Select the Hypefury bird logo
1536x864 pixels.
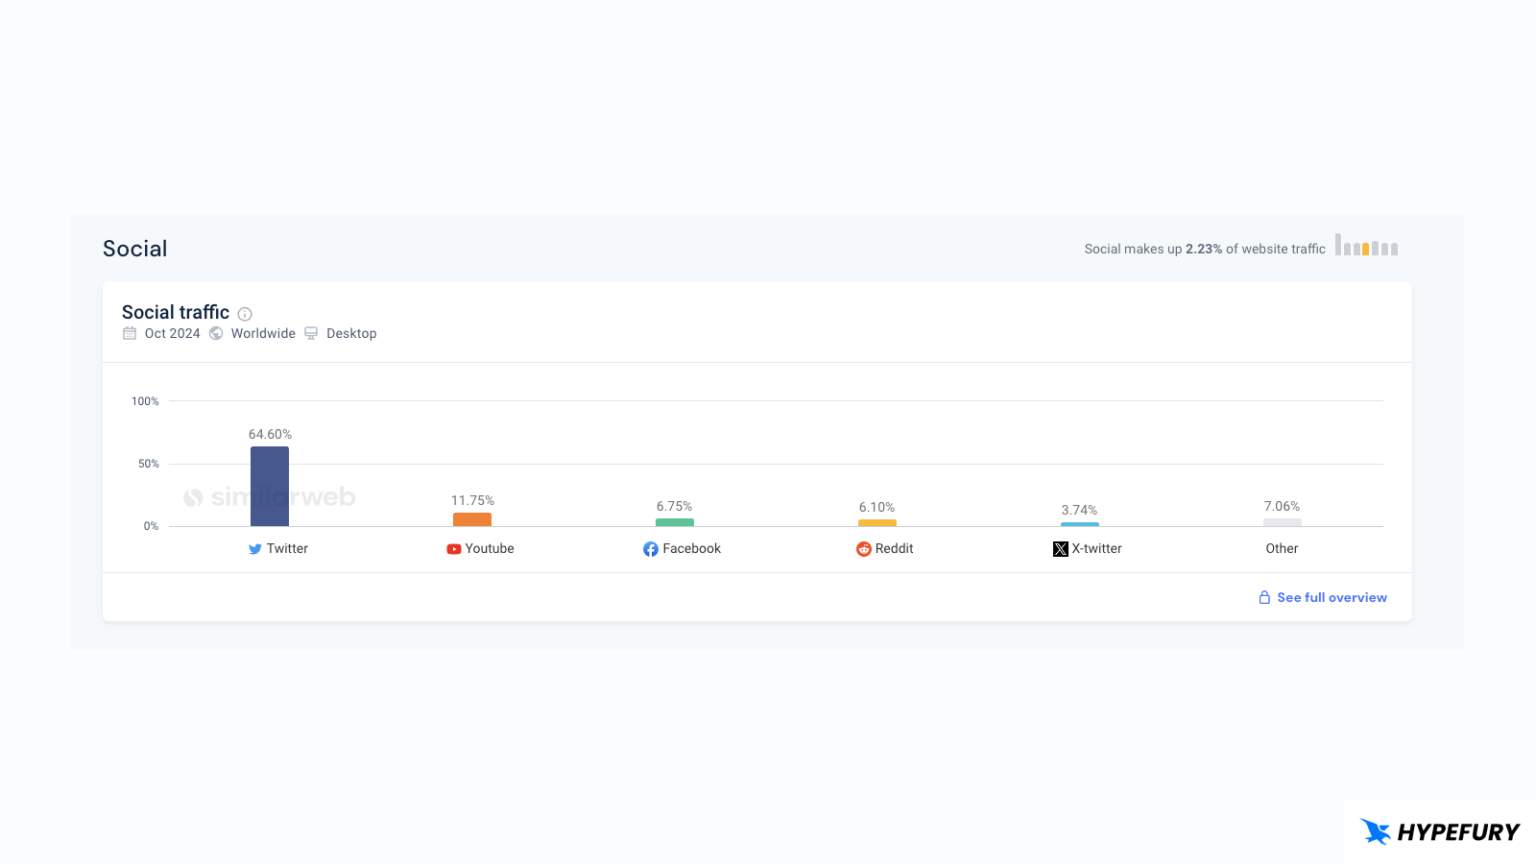(1375, 831)
